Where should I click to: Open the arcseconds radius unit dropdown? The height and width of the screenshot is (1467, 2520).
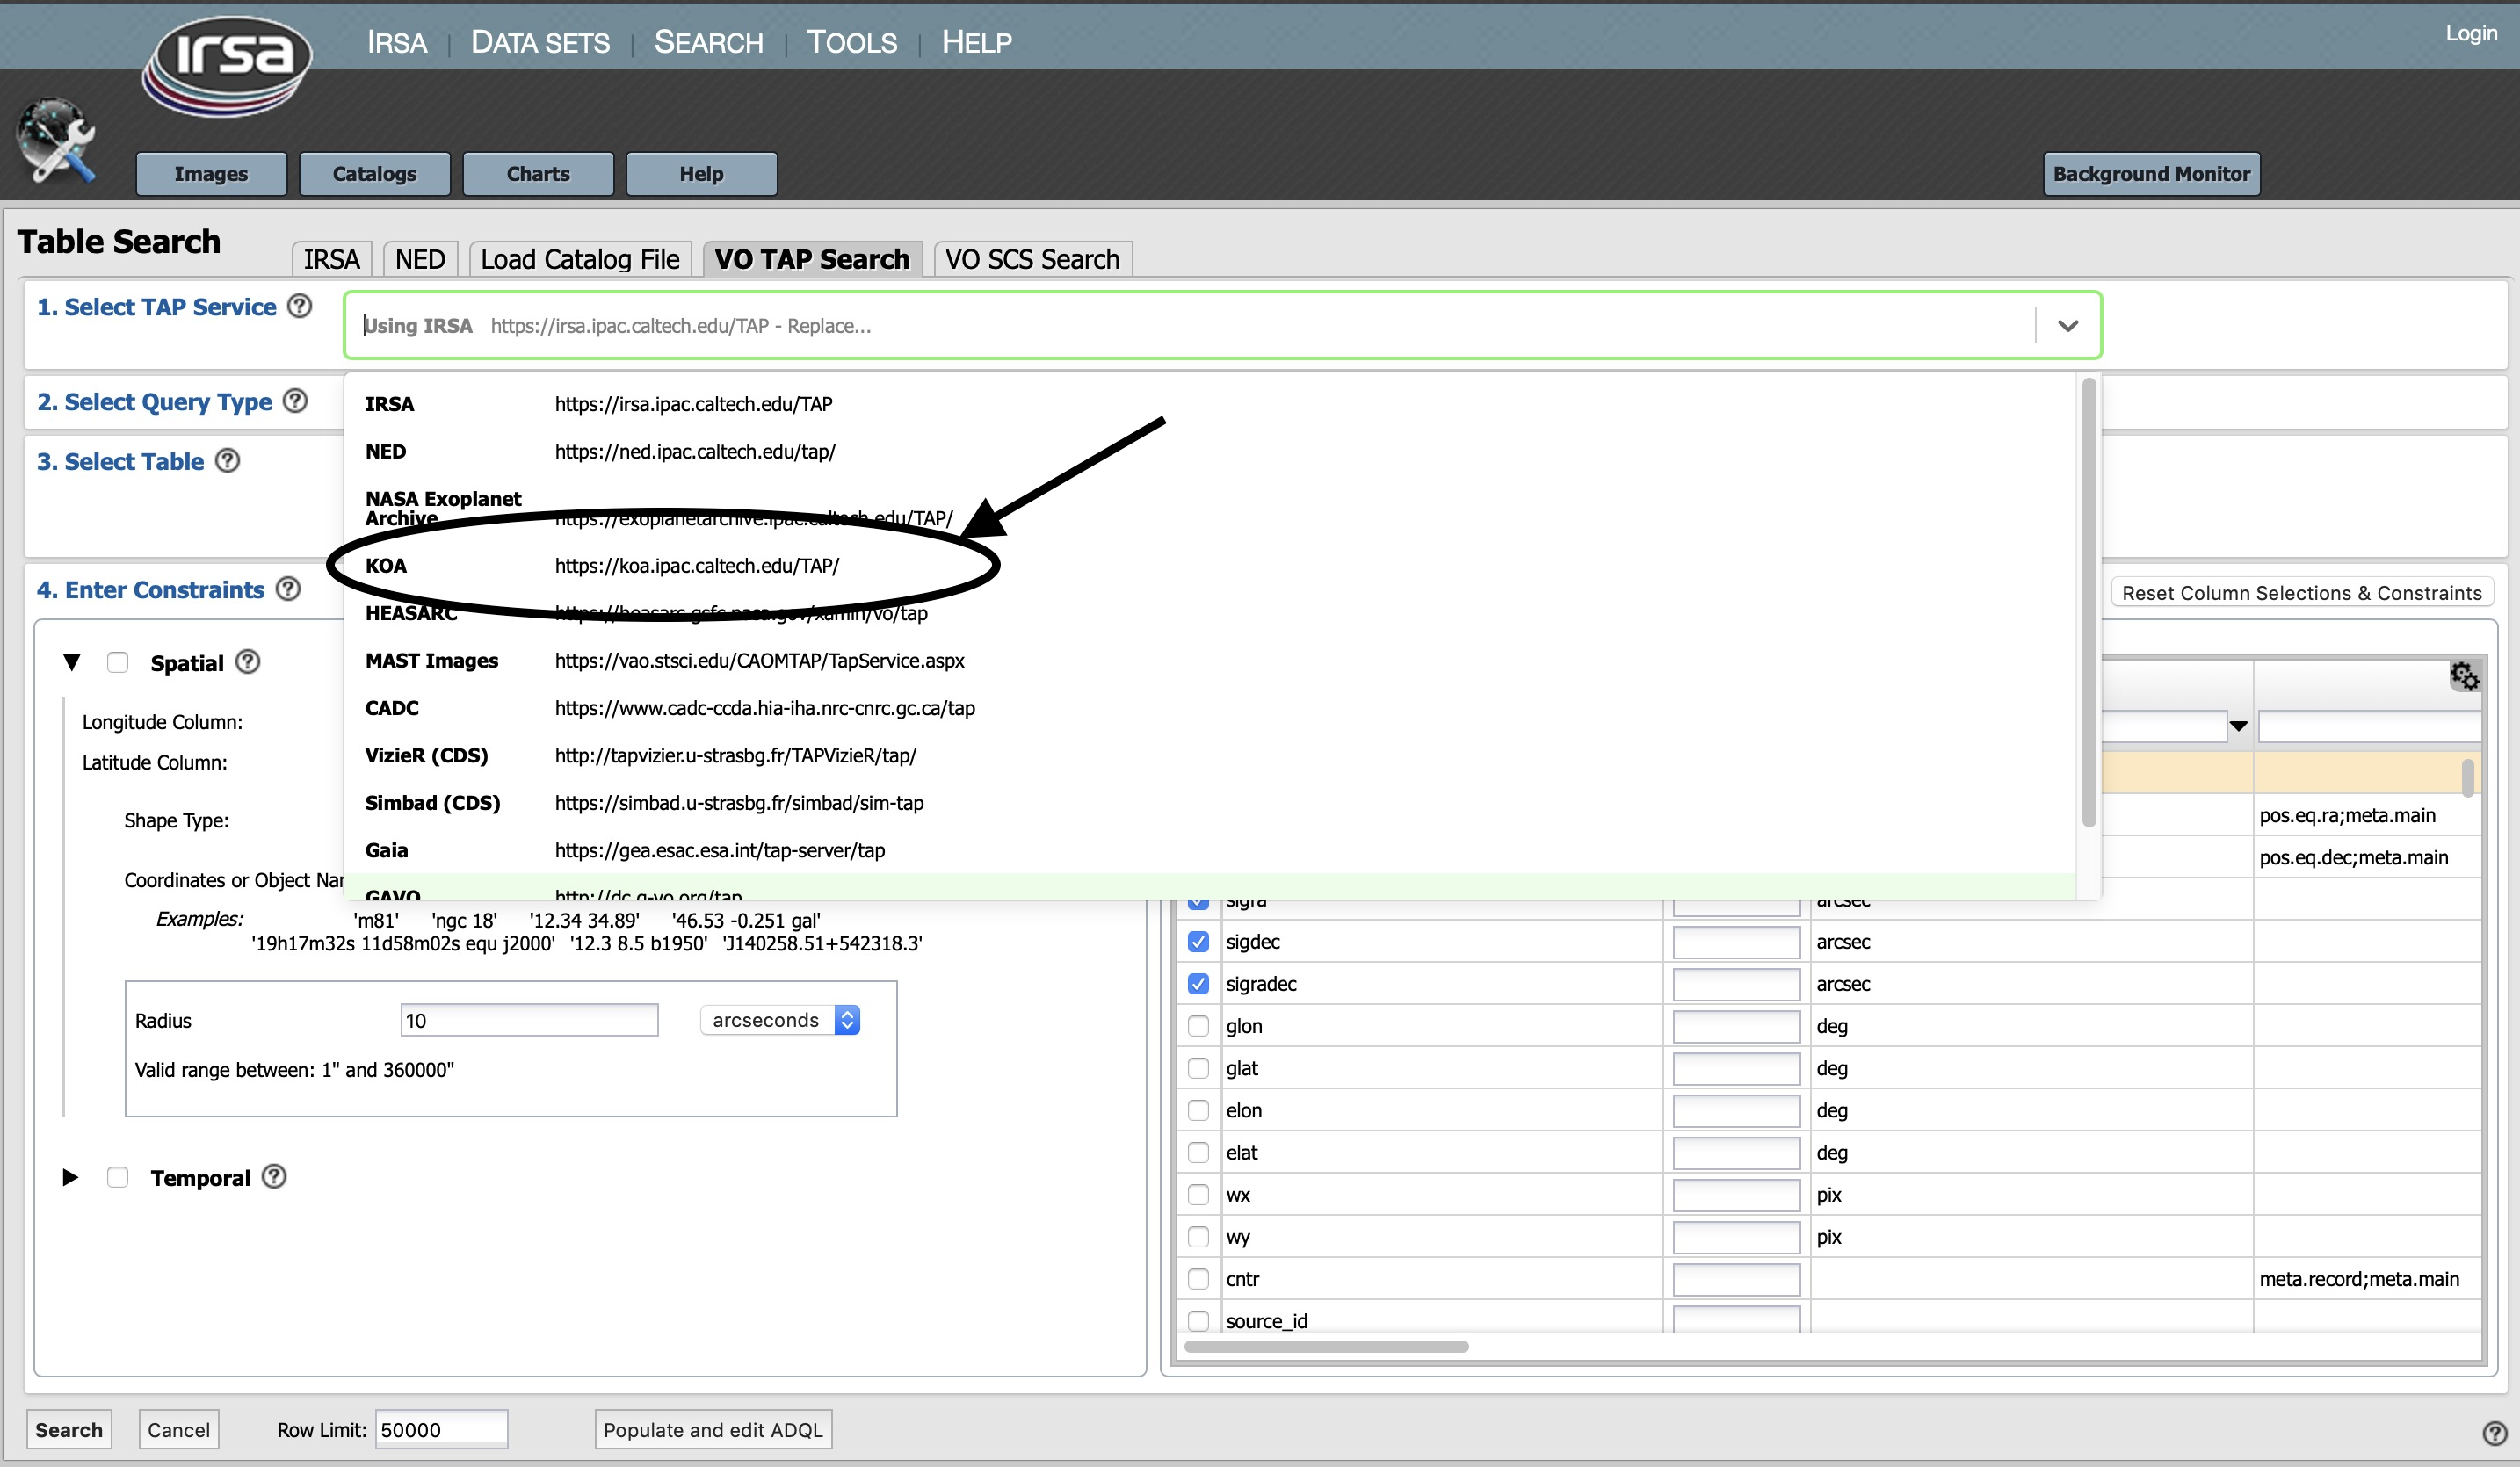(x=780, y=1020)
